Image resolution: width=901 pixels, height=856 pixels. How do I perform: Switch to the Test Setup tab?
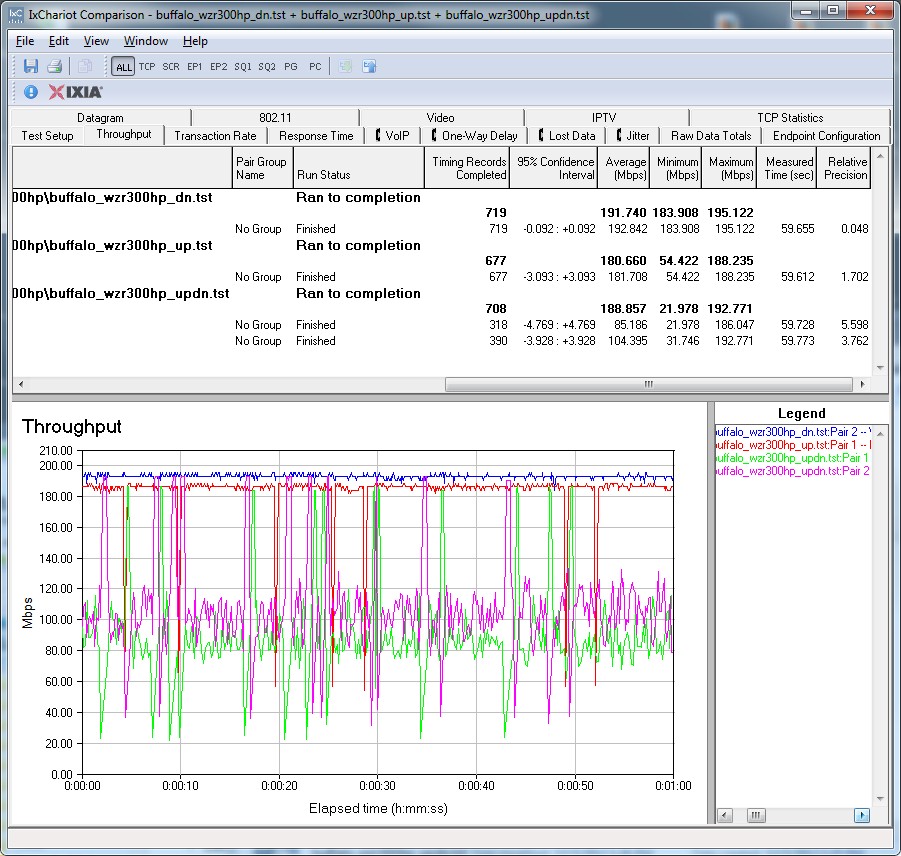click(48, 136)
